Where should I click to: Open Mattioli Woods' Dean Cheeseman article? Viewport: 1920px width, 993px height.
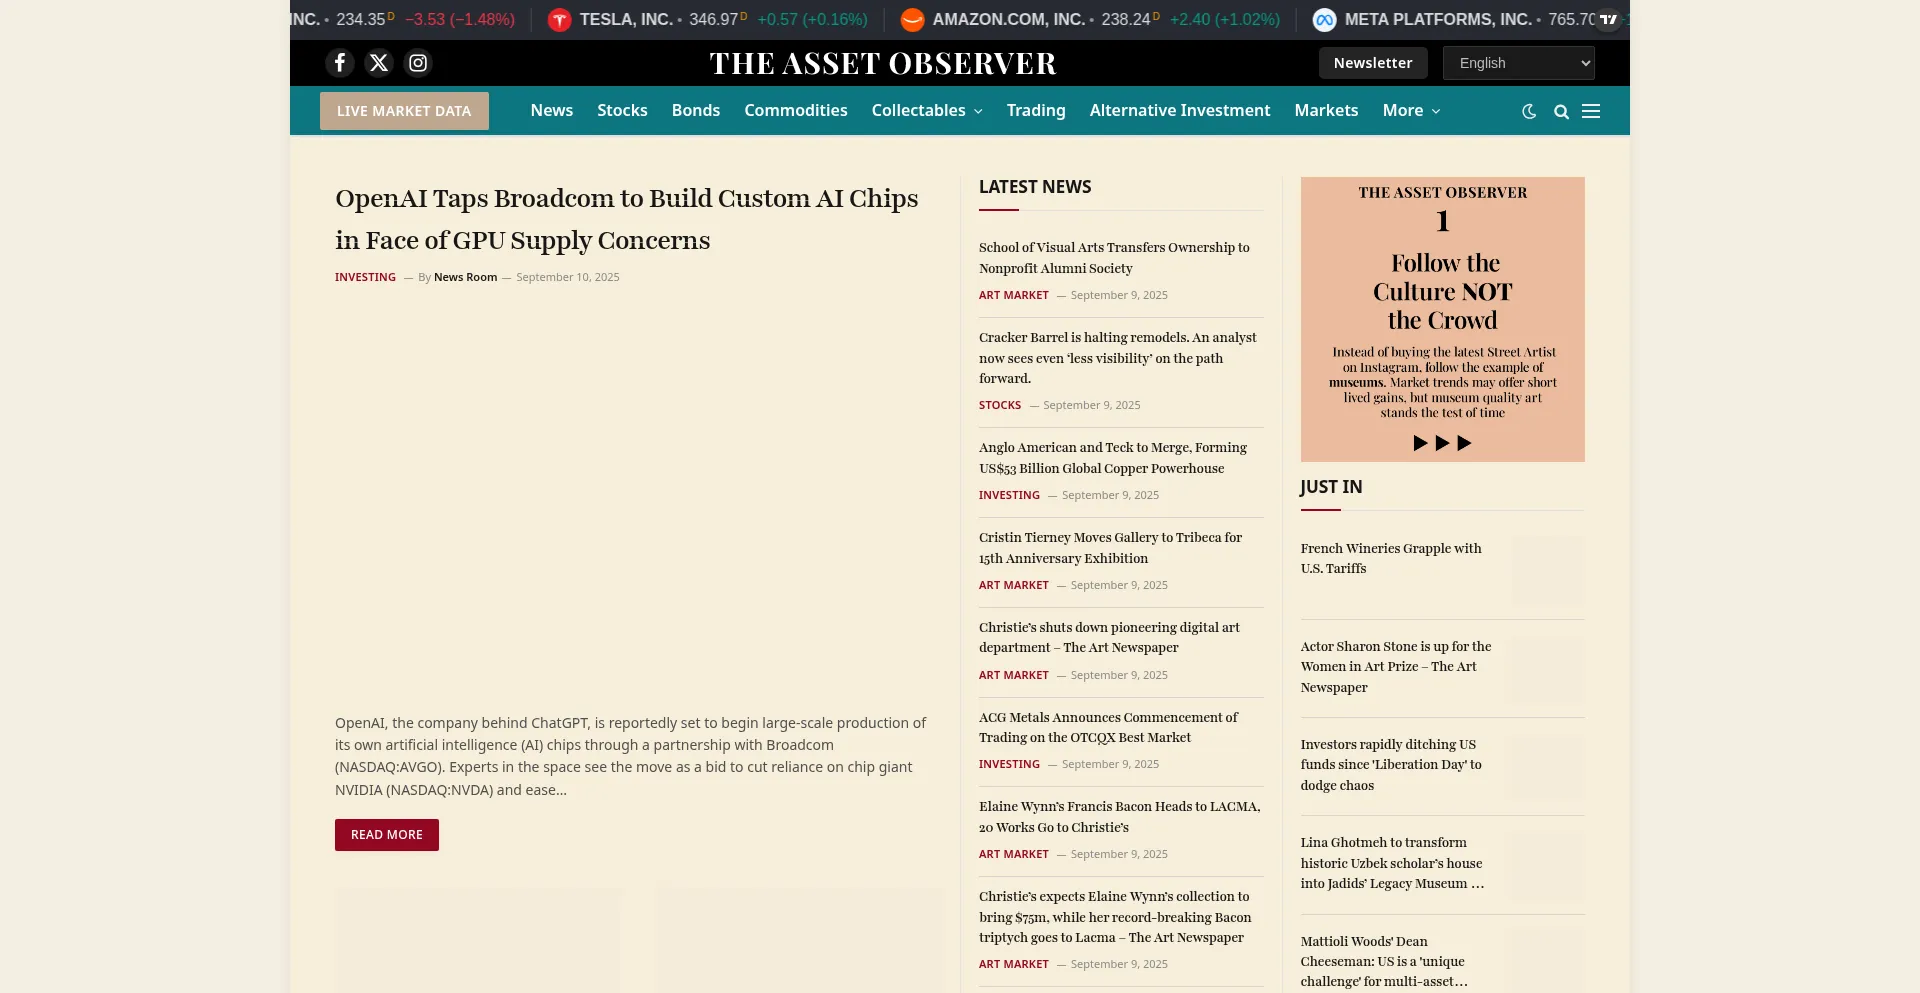click(1384, 961)
